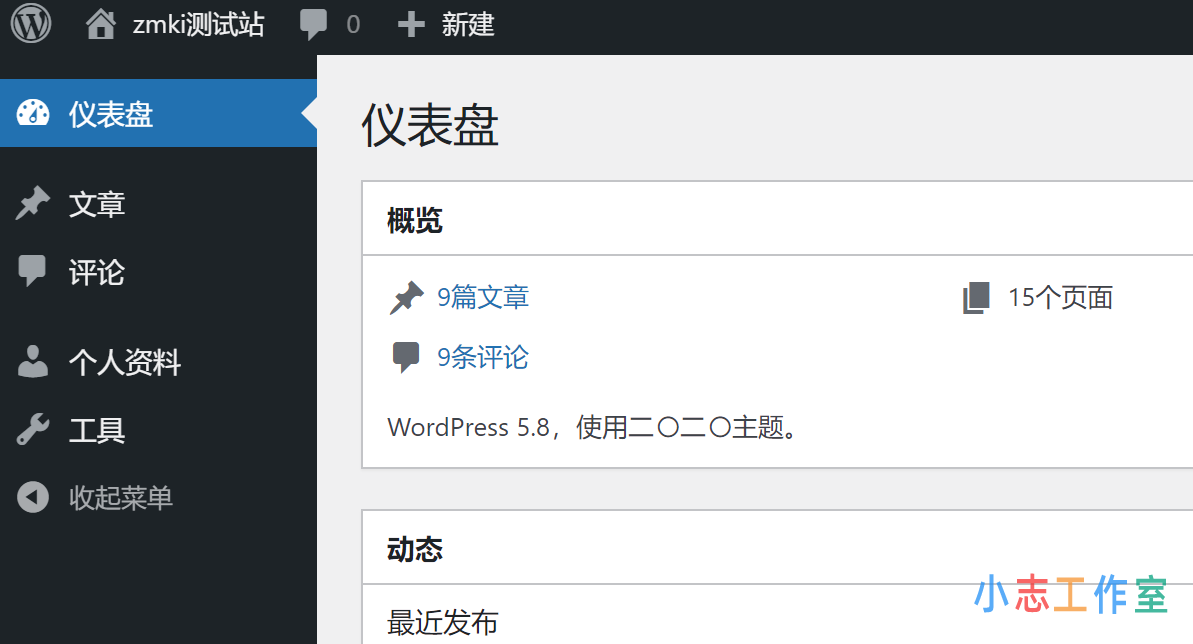Click the comment icon beside 9条评论
This screenshot has width=1193, height=644.
pos(407,355)
